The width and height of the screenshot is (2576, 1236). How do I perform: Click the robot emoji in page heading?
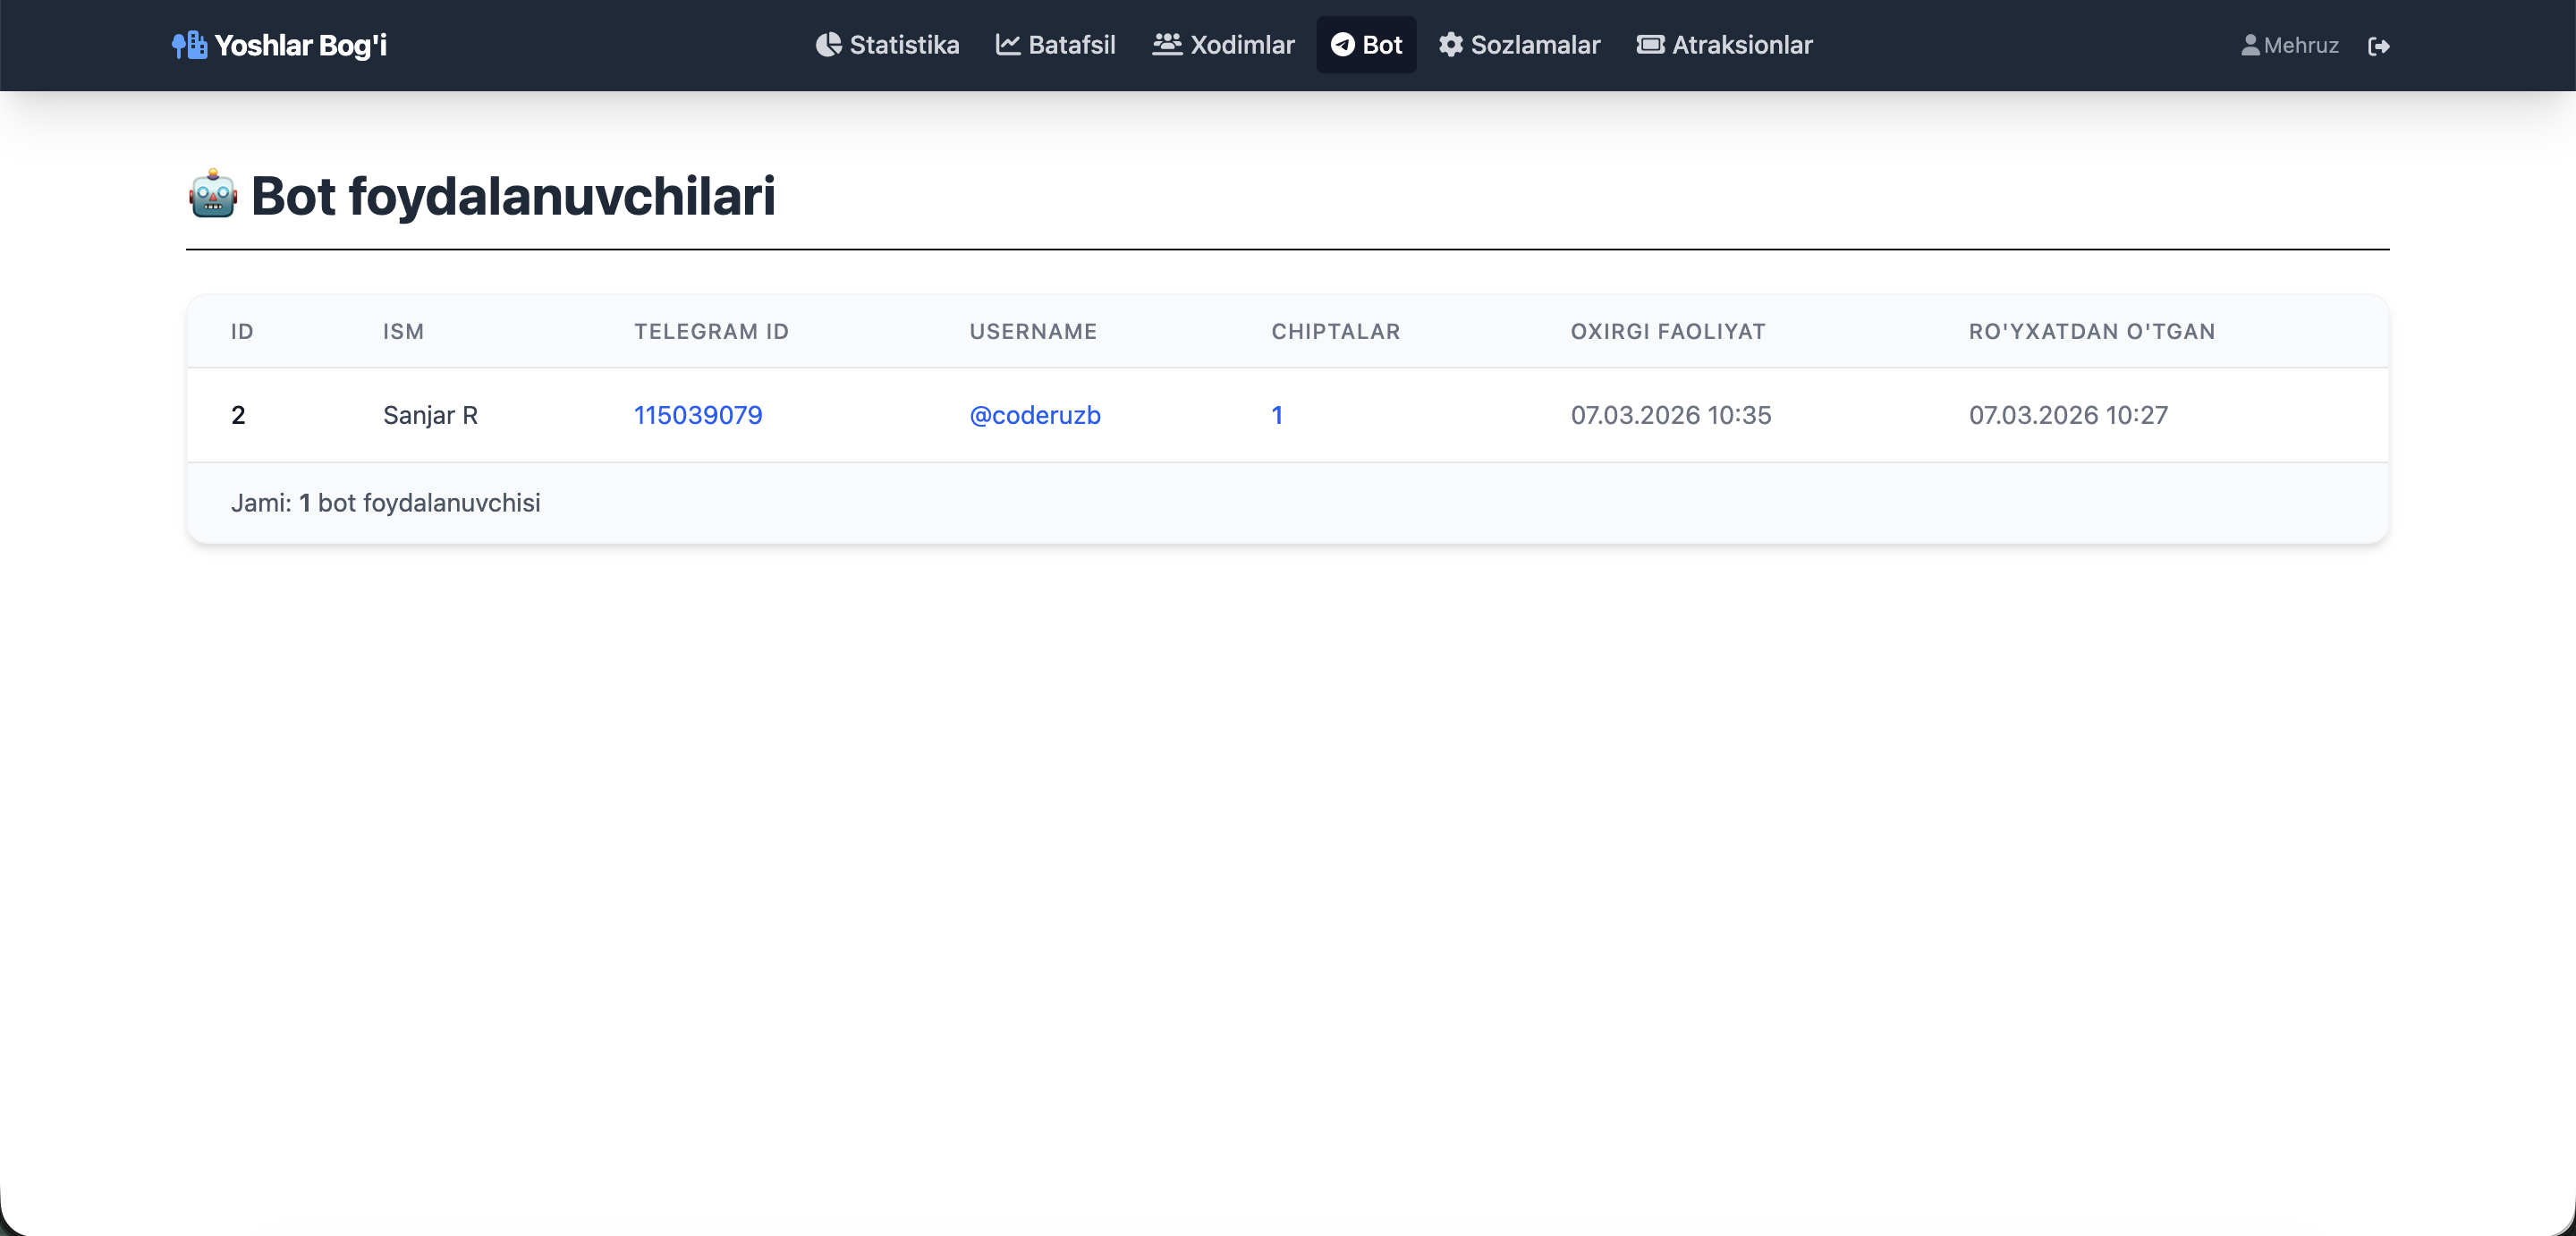[213, 195]
